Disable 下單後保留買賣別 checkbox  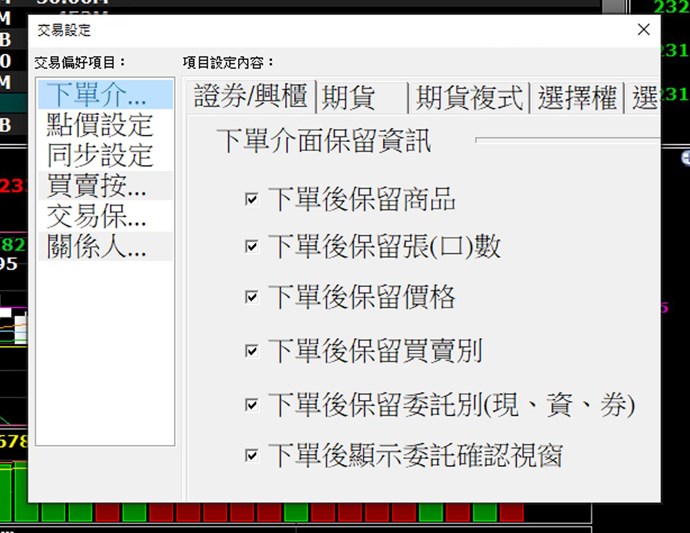click(x=251, y=351)
